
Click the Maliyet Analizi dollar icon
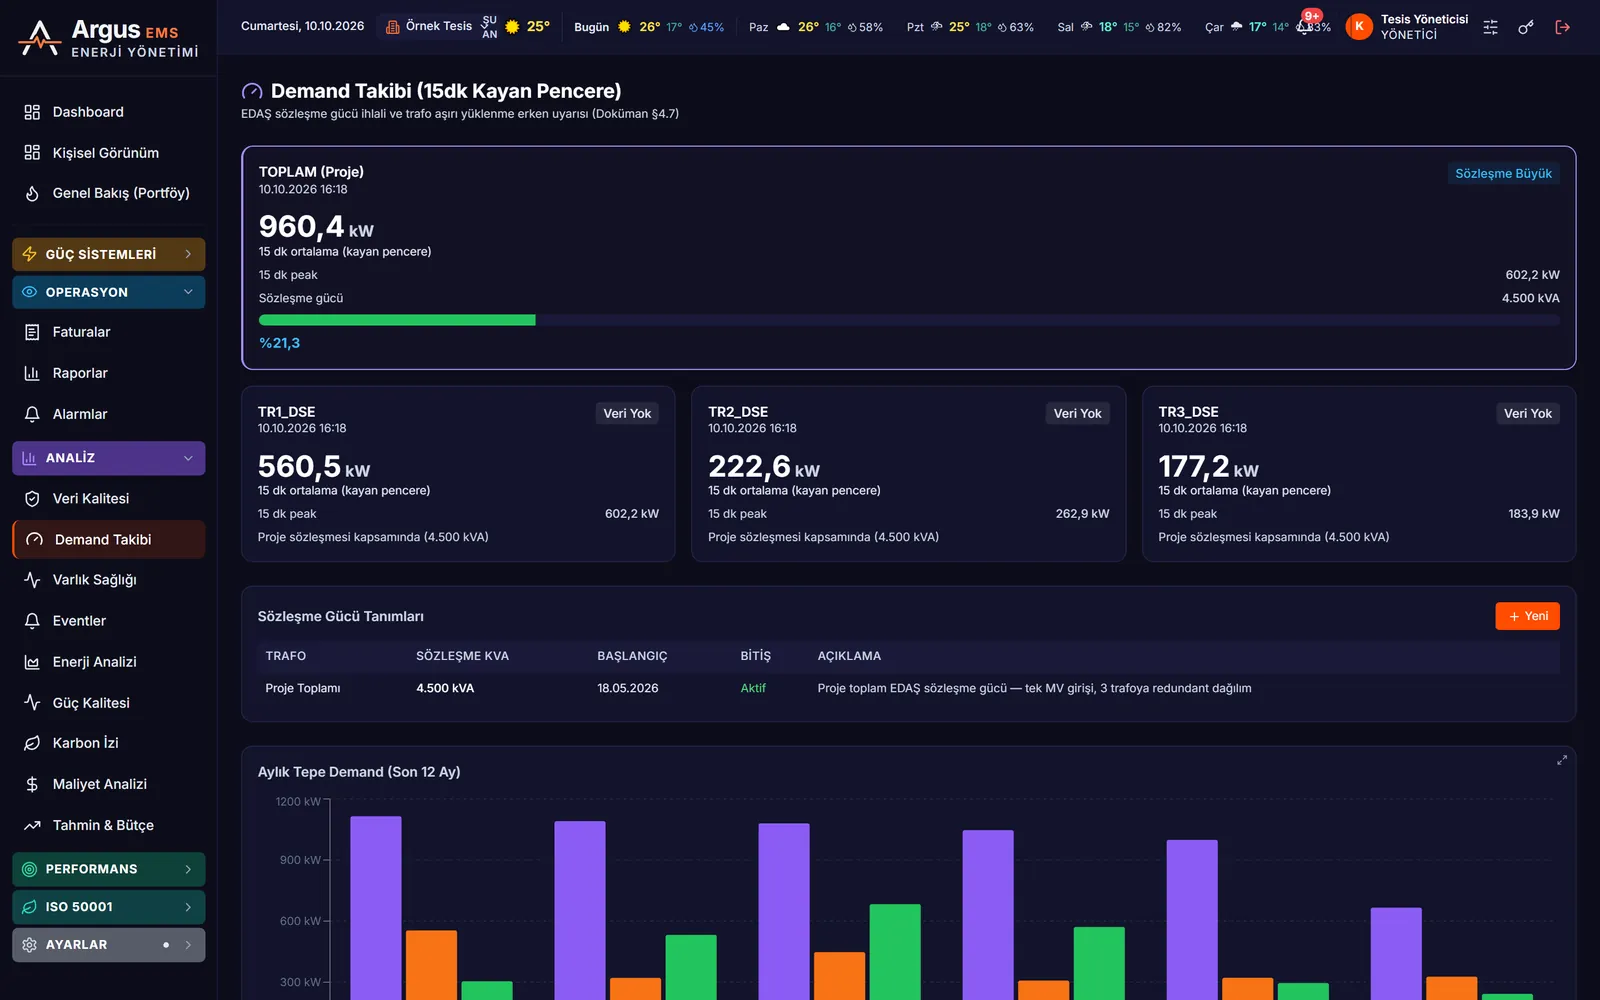32,784
